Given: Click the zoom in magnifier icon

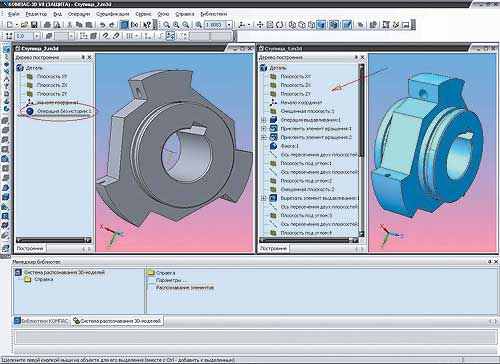Looking at the screenshot, I should [x=176, y=25].
